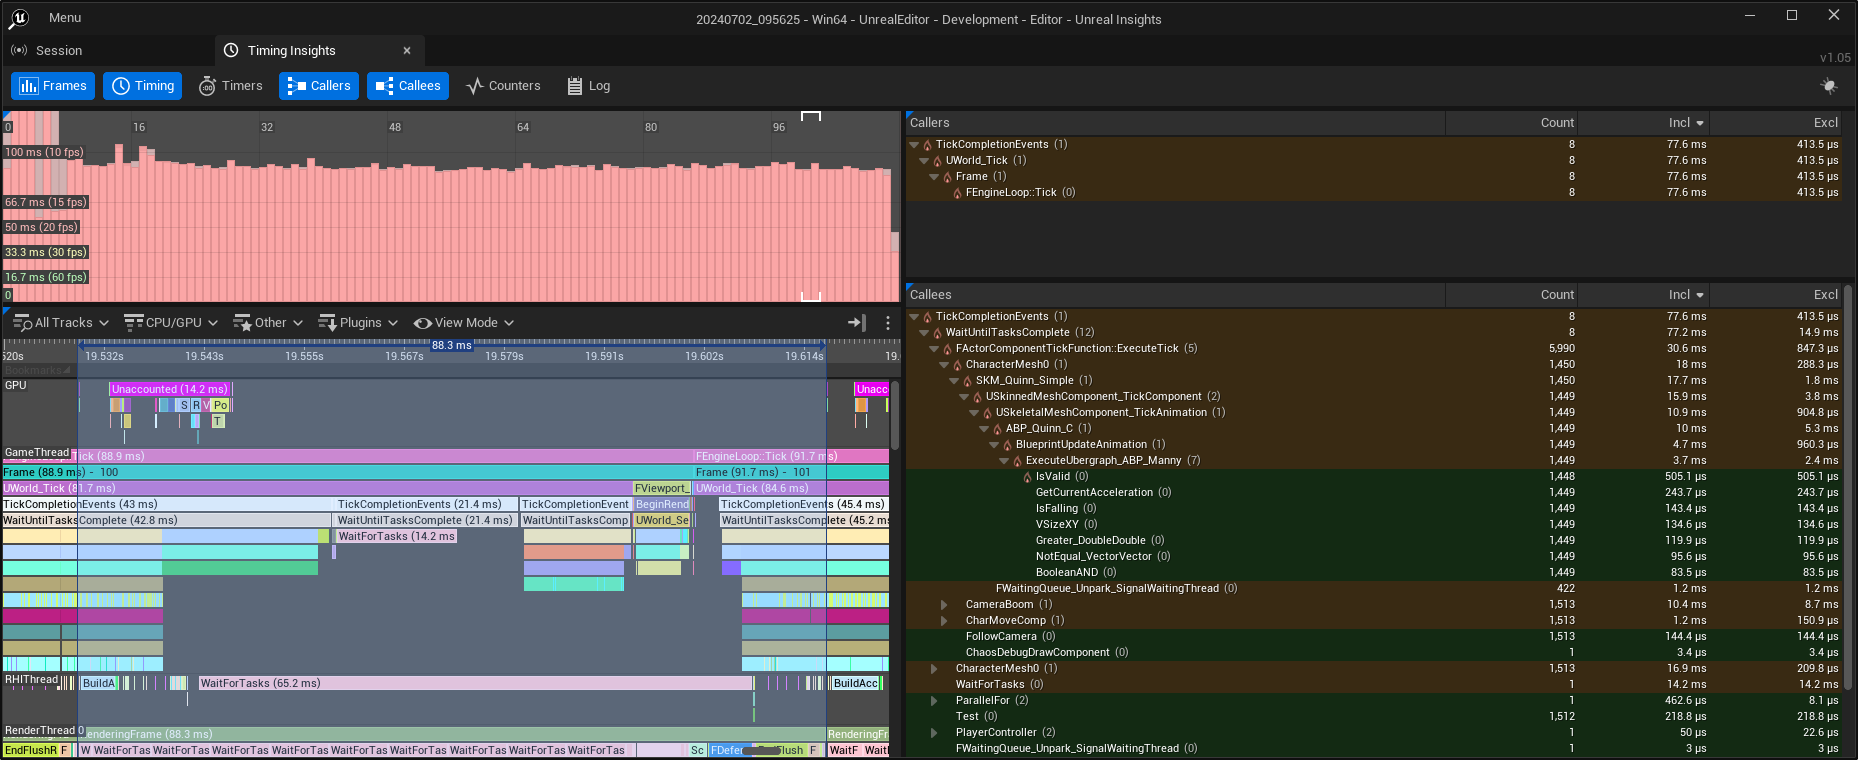This screenshot has height=760, width=1858.
Task: Open the Plugins dropdown
Action: [x=358, y=322]
